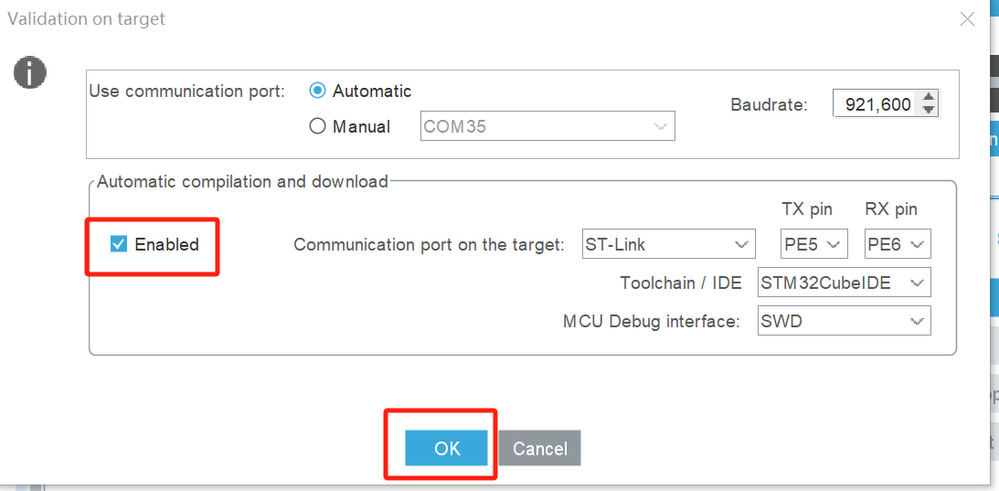Increase baudrate with the up arrow
Image resolution: width=999 pixels, height=491 pixels.
929,97
